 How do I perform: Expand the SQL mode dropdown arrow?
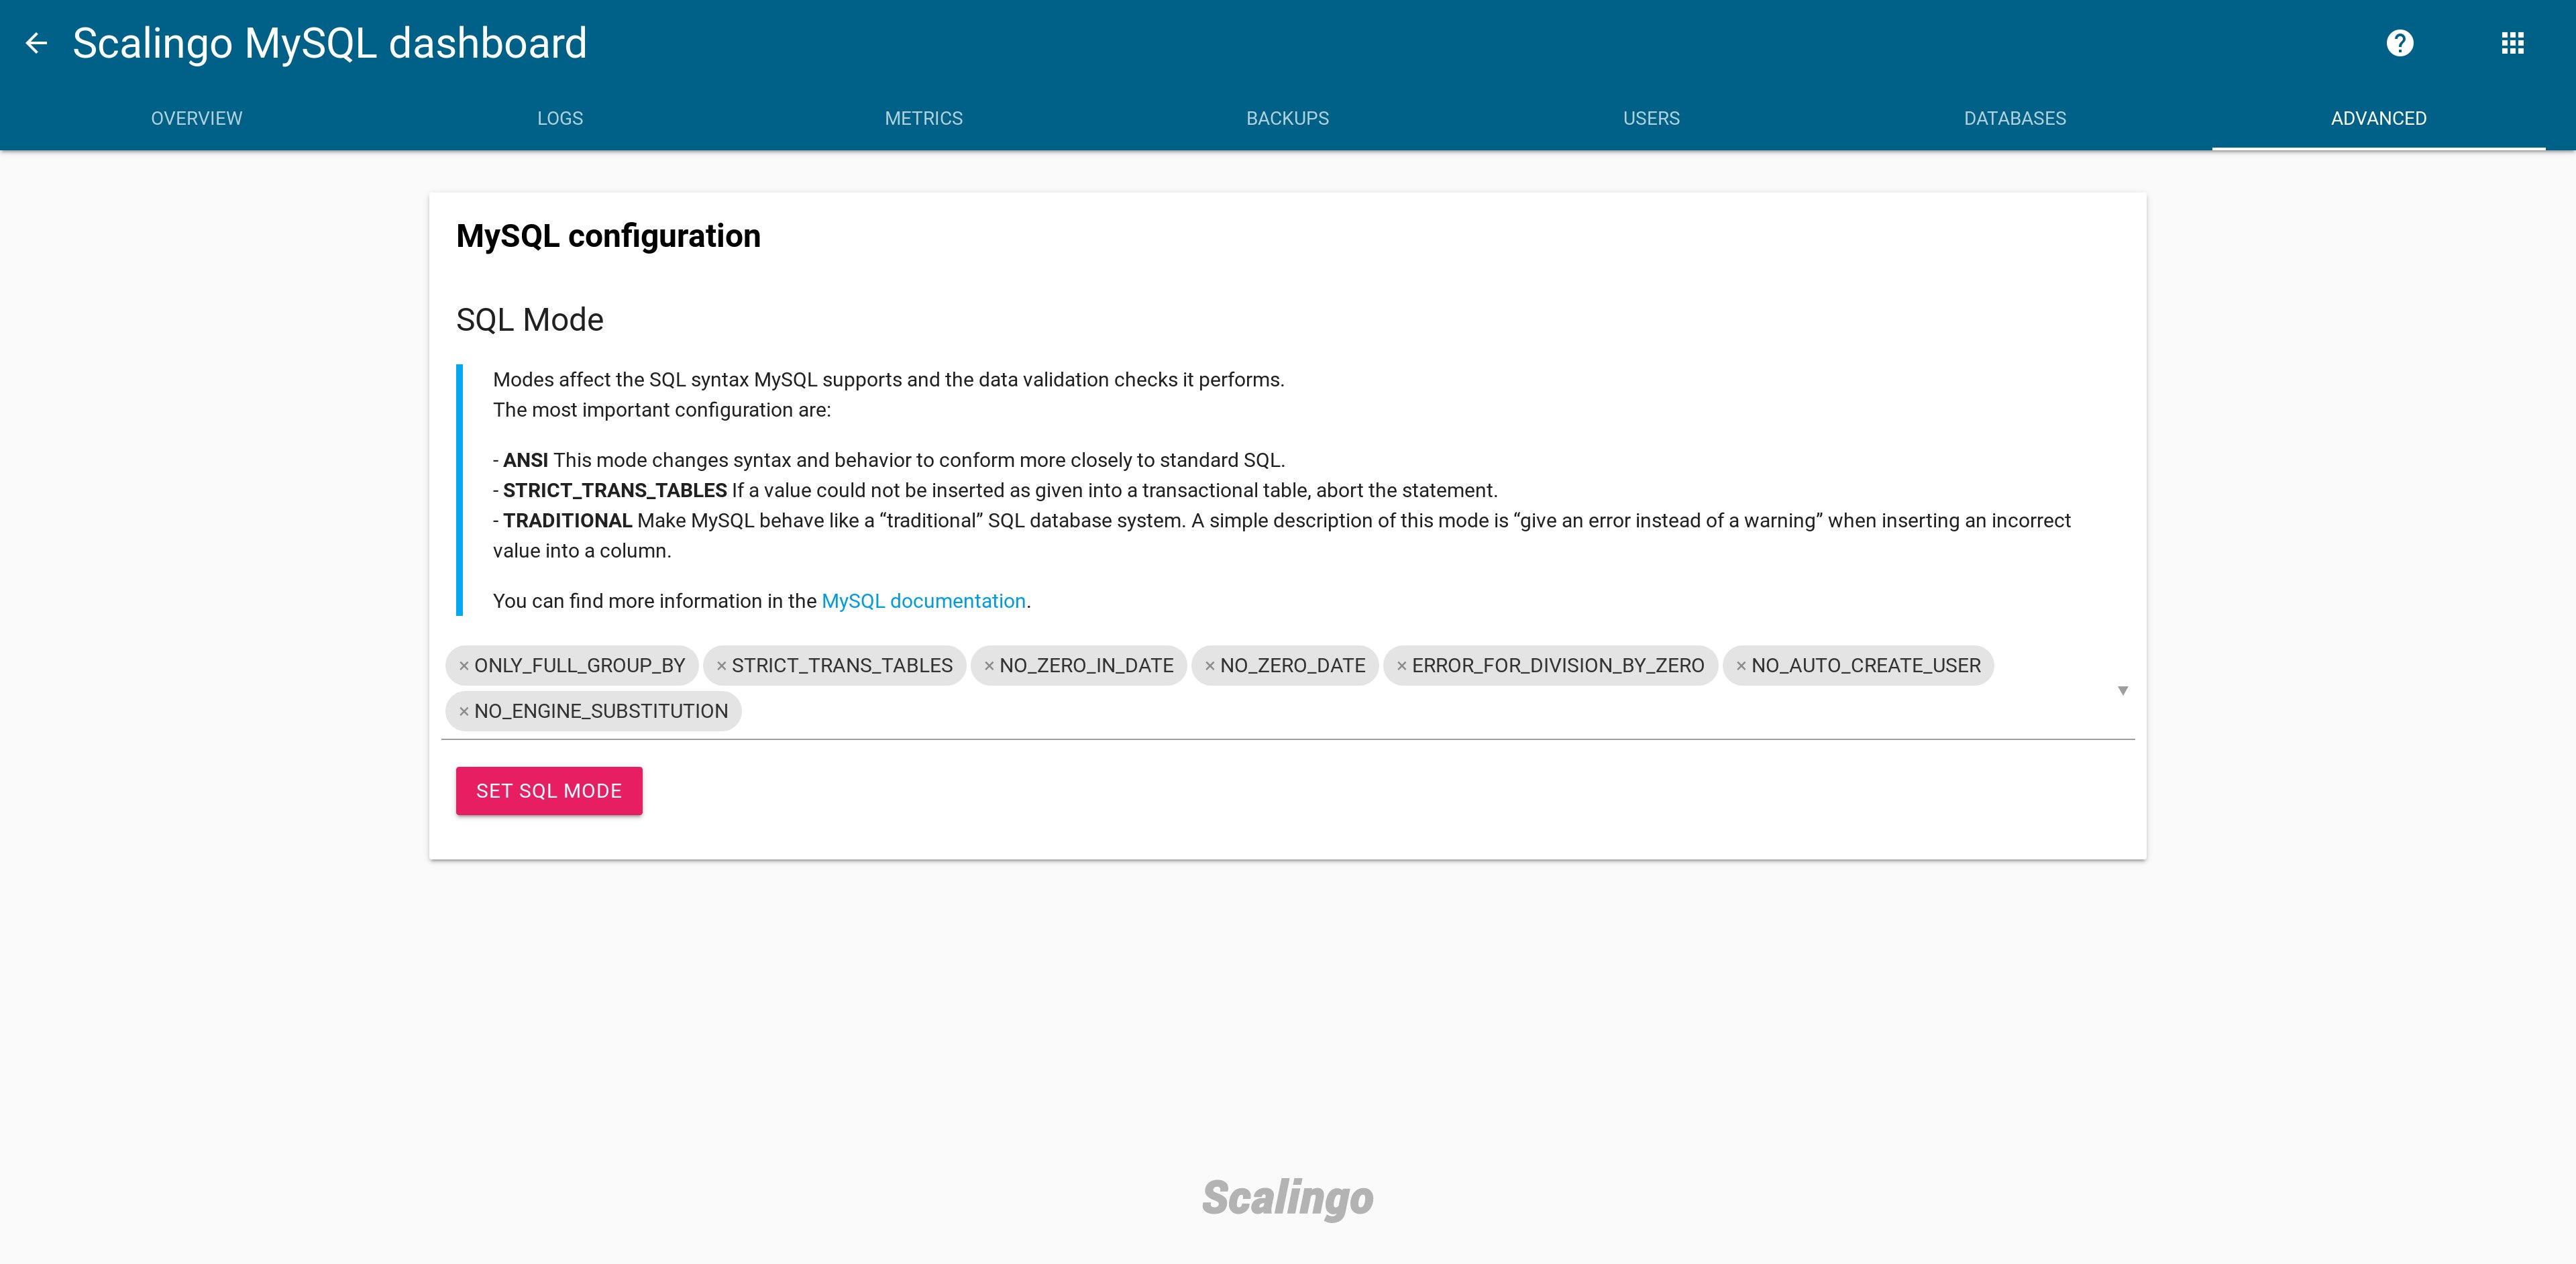click(2123, 690)
